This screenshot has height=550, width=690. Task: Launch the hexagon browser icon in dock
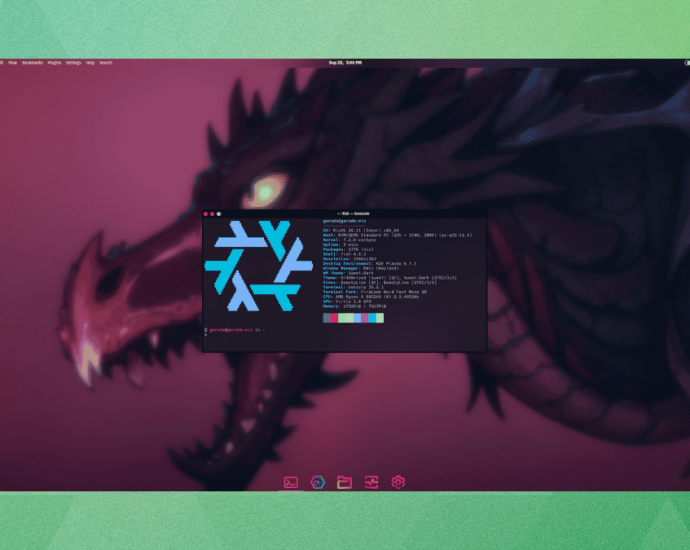tap(318, 482)
